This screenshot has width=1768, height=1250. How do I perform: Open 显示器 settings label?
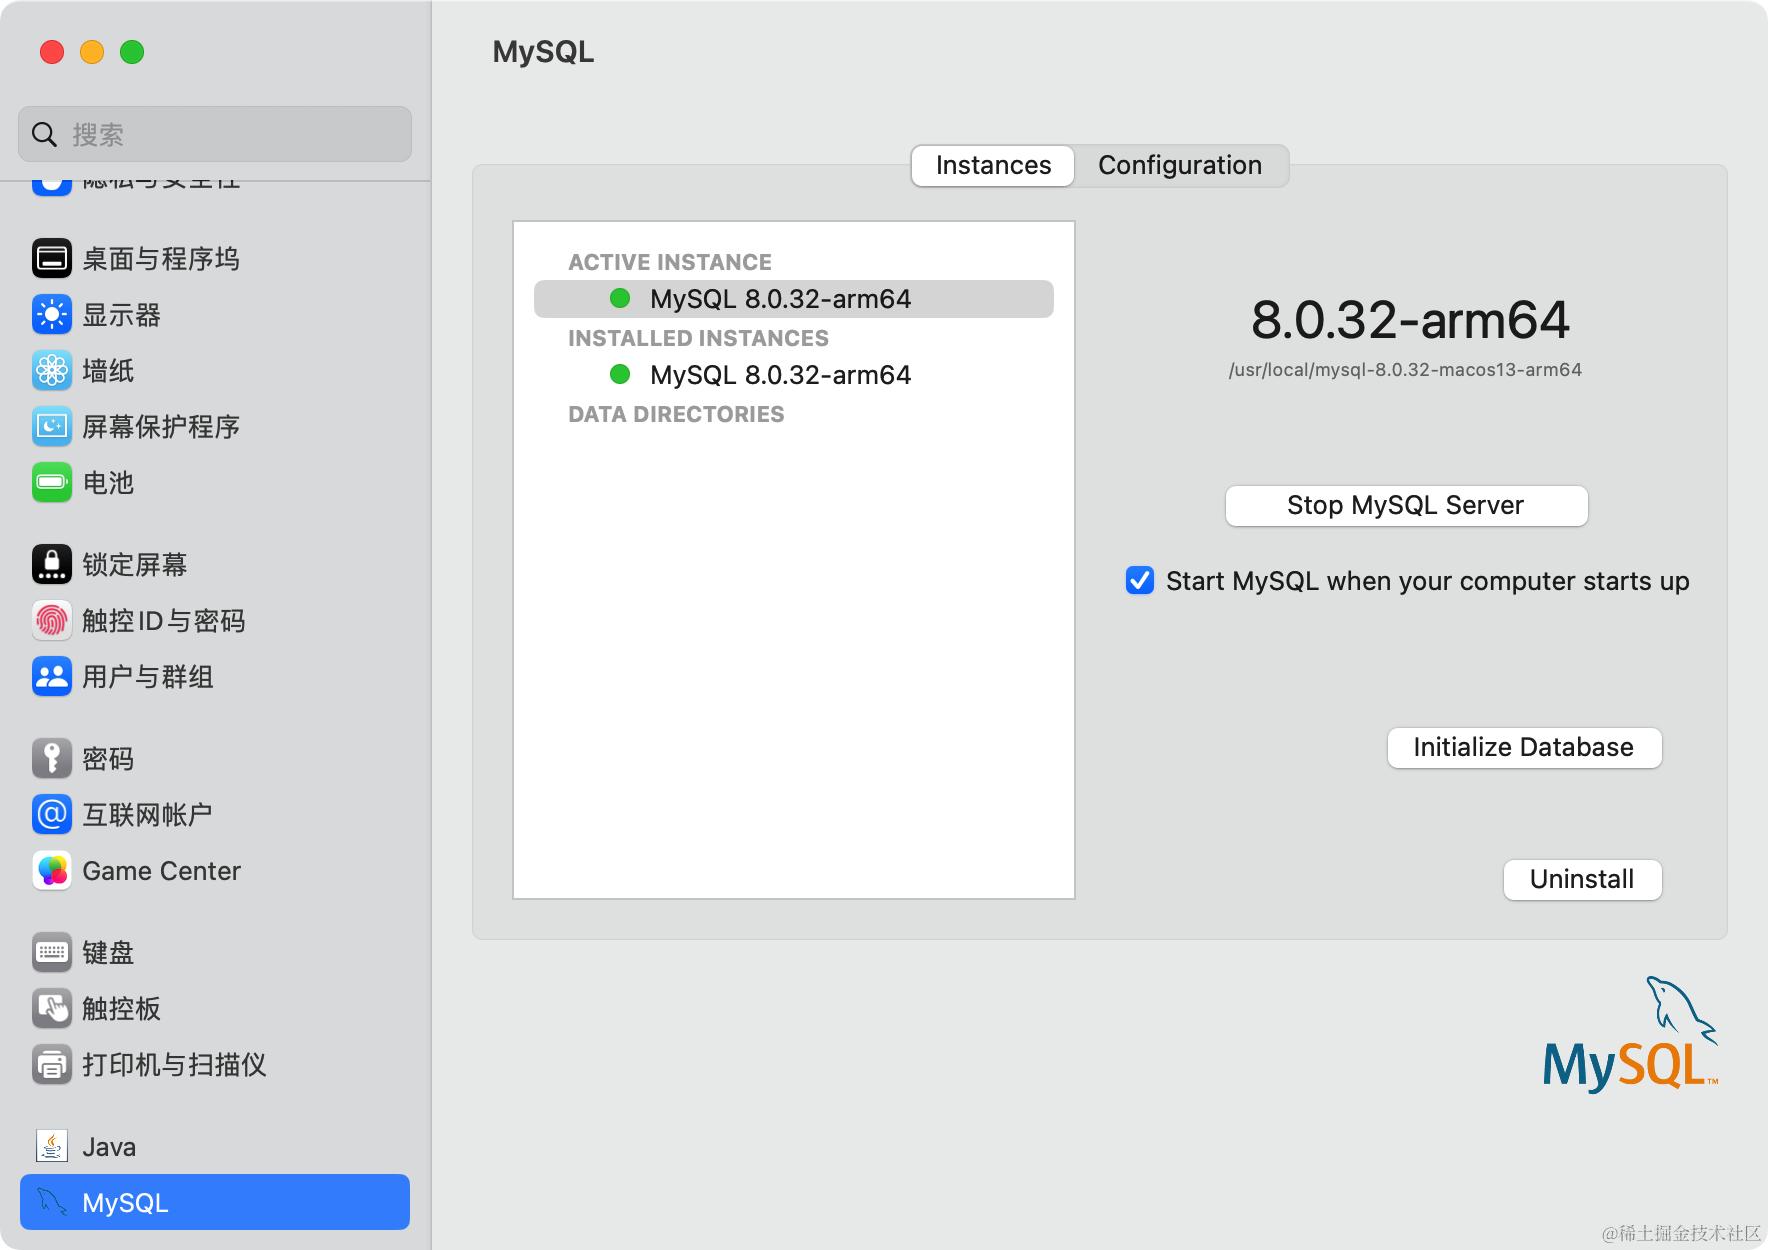121,315
